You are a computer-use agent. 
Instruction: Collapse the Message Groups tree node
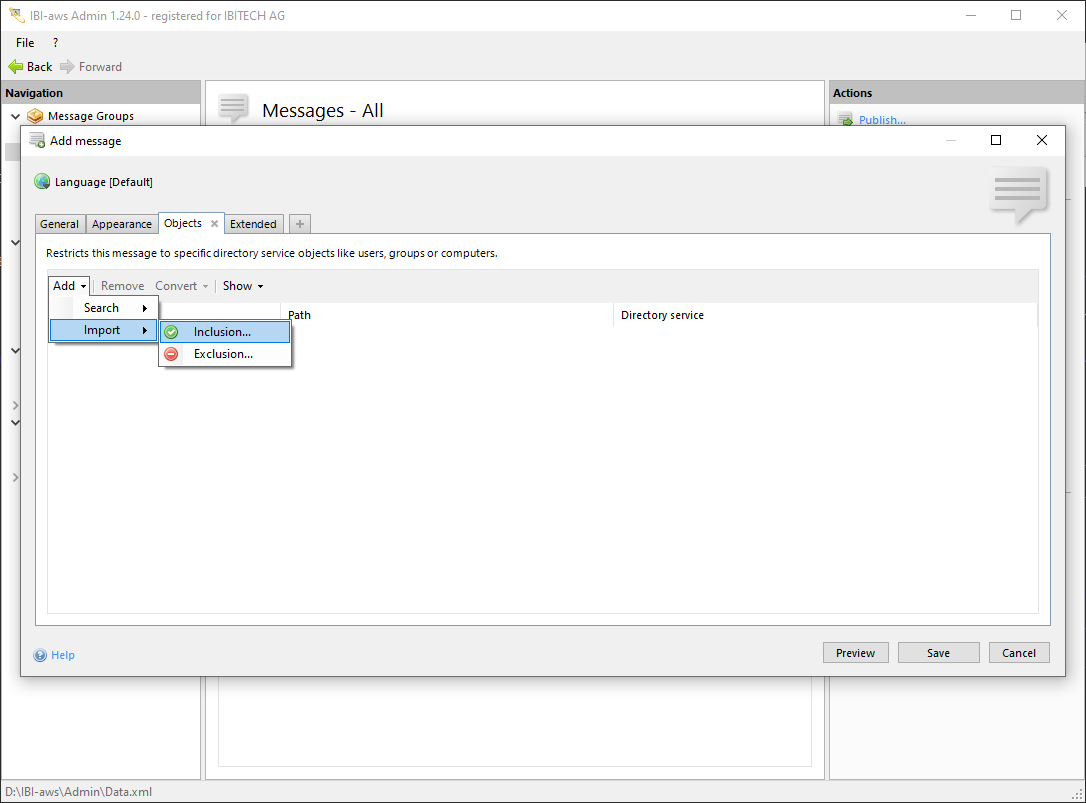[15, 116]
